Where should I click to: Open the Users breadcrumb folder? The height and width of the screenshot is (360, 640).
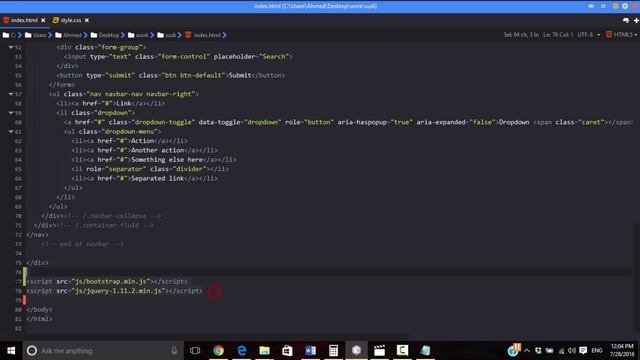pos(36,35)
